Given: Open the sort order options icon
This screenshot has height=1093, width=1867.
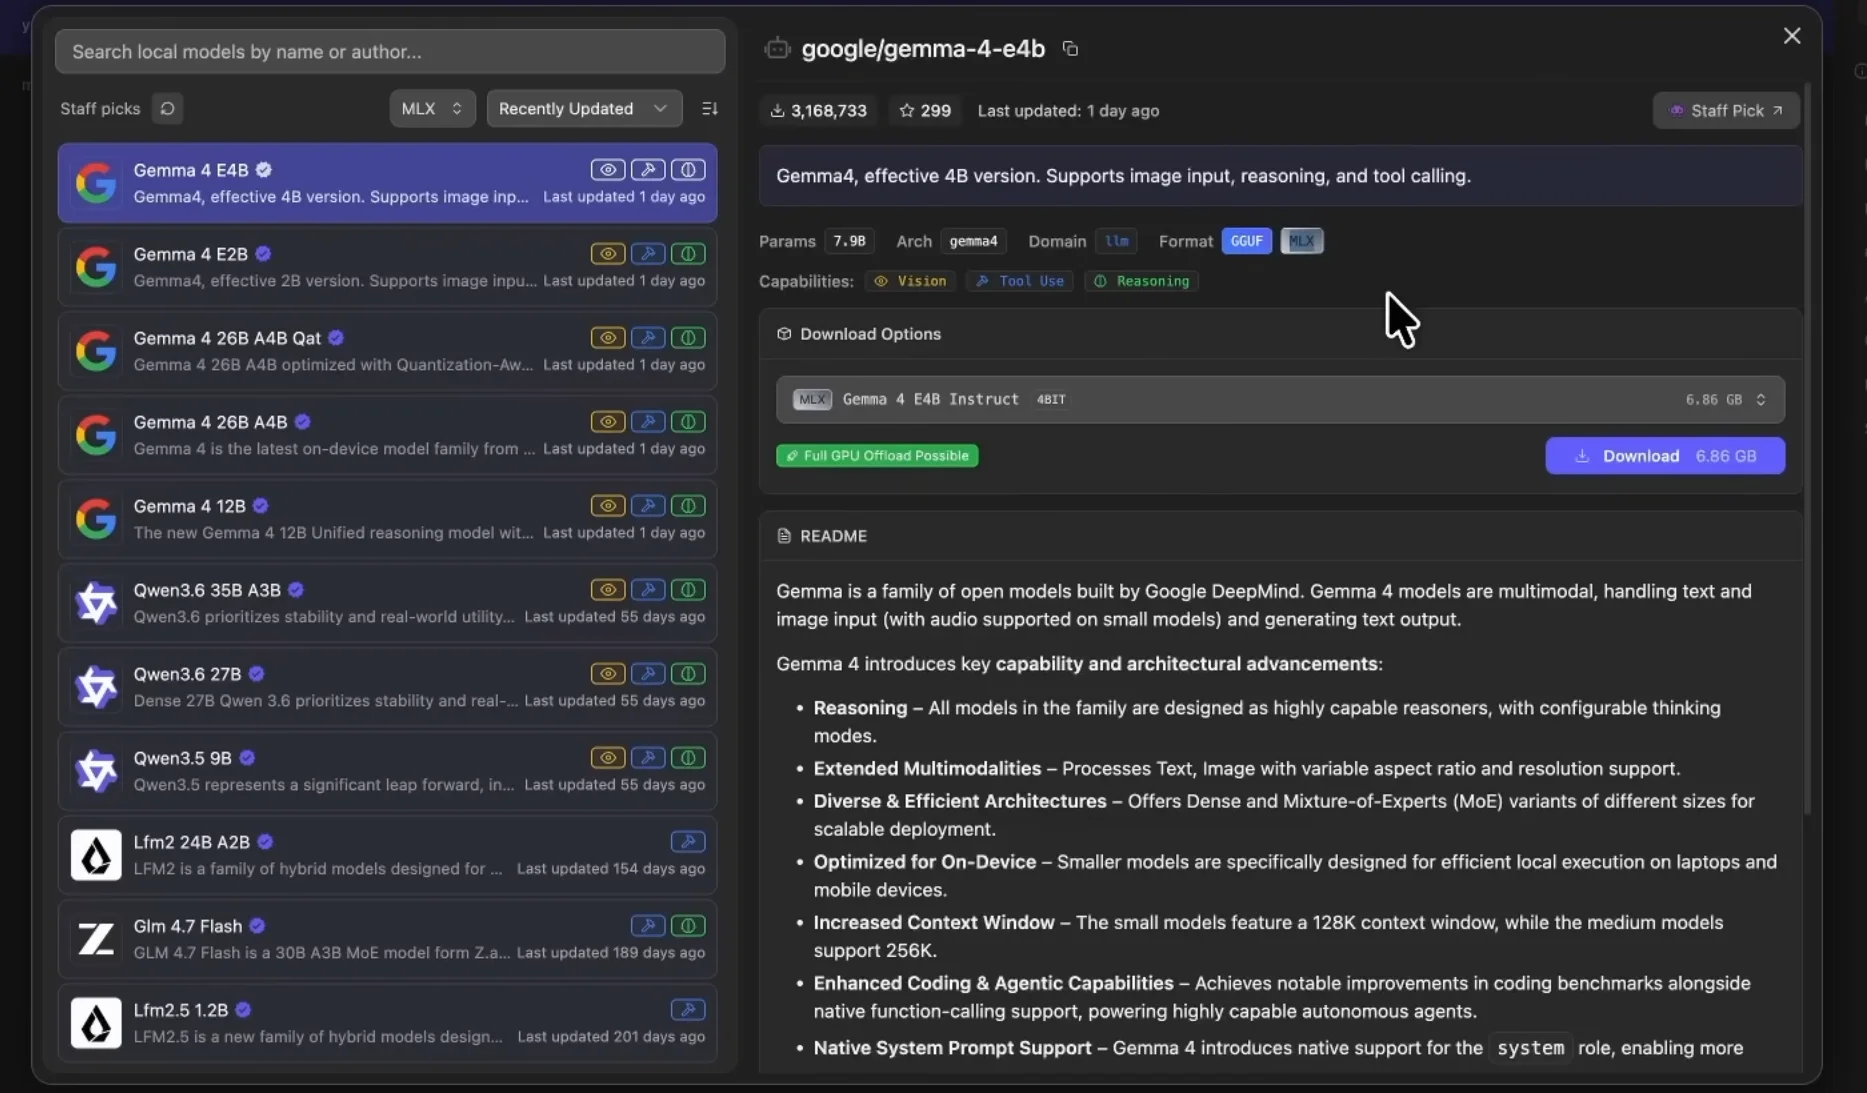Looking at the screenshot, I should coord(710,108).
